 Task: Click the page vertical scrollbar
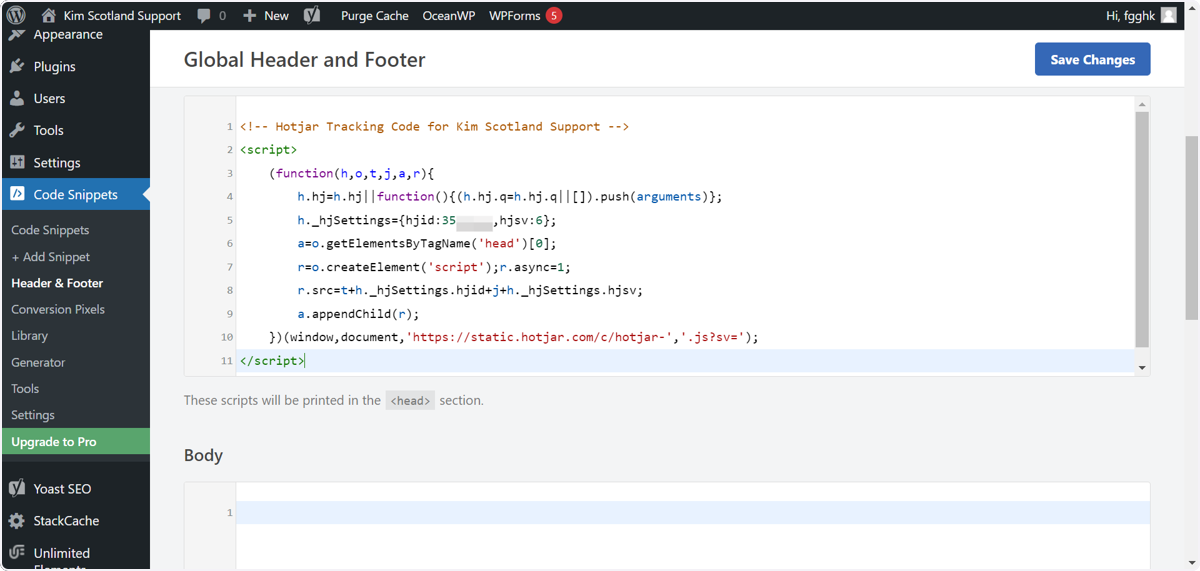(x=1191, y=228)
